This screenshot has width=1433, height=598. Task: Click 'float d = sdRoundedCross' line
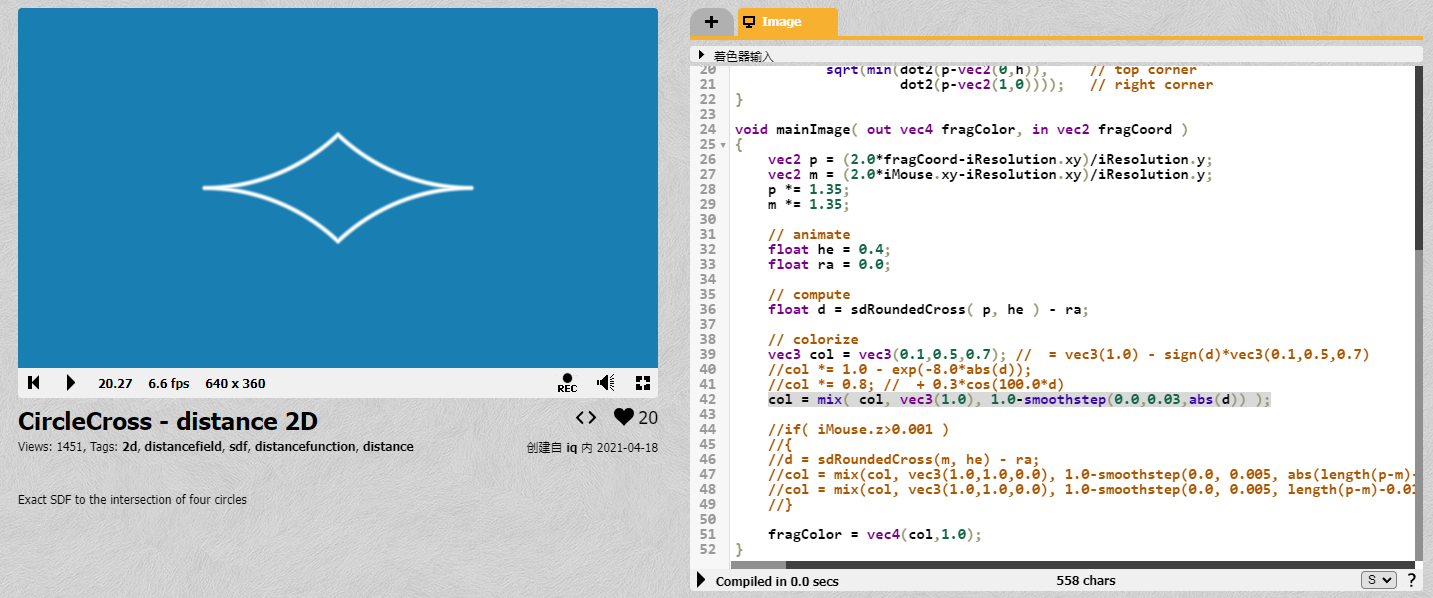[928, 309]
